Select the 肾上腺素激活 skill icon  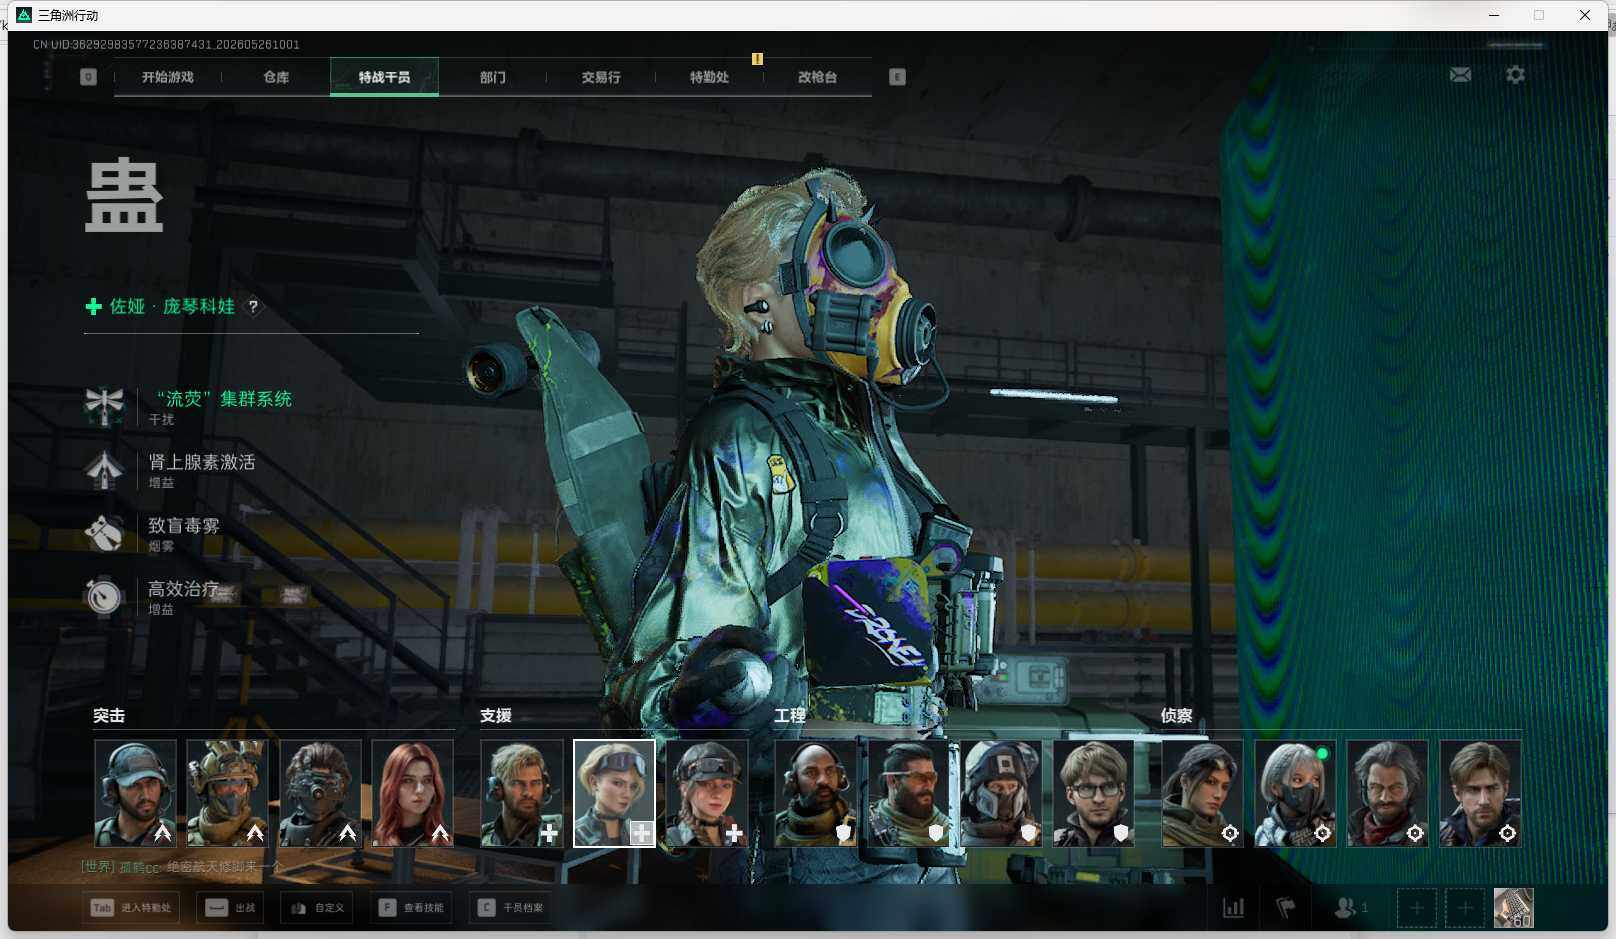tap(104, 470)
